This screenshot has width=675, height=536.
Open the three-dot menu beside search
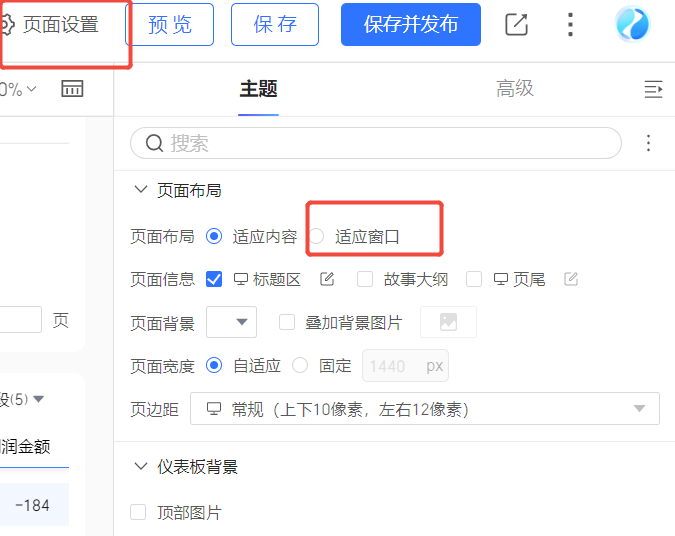pyautogui.click(x=648, y=144)
